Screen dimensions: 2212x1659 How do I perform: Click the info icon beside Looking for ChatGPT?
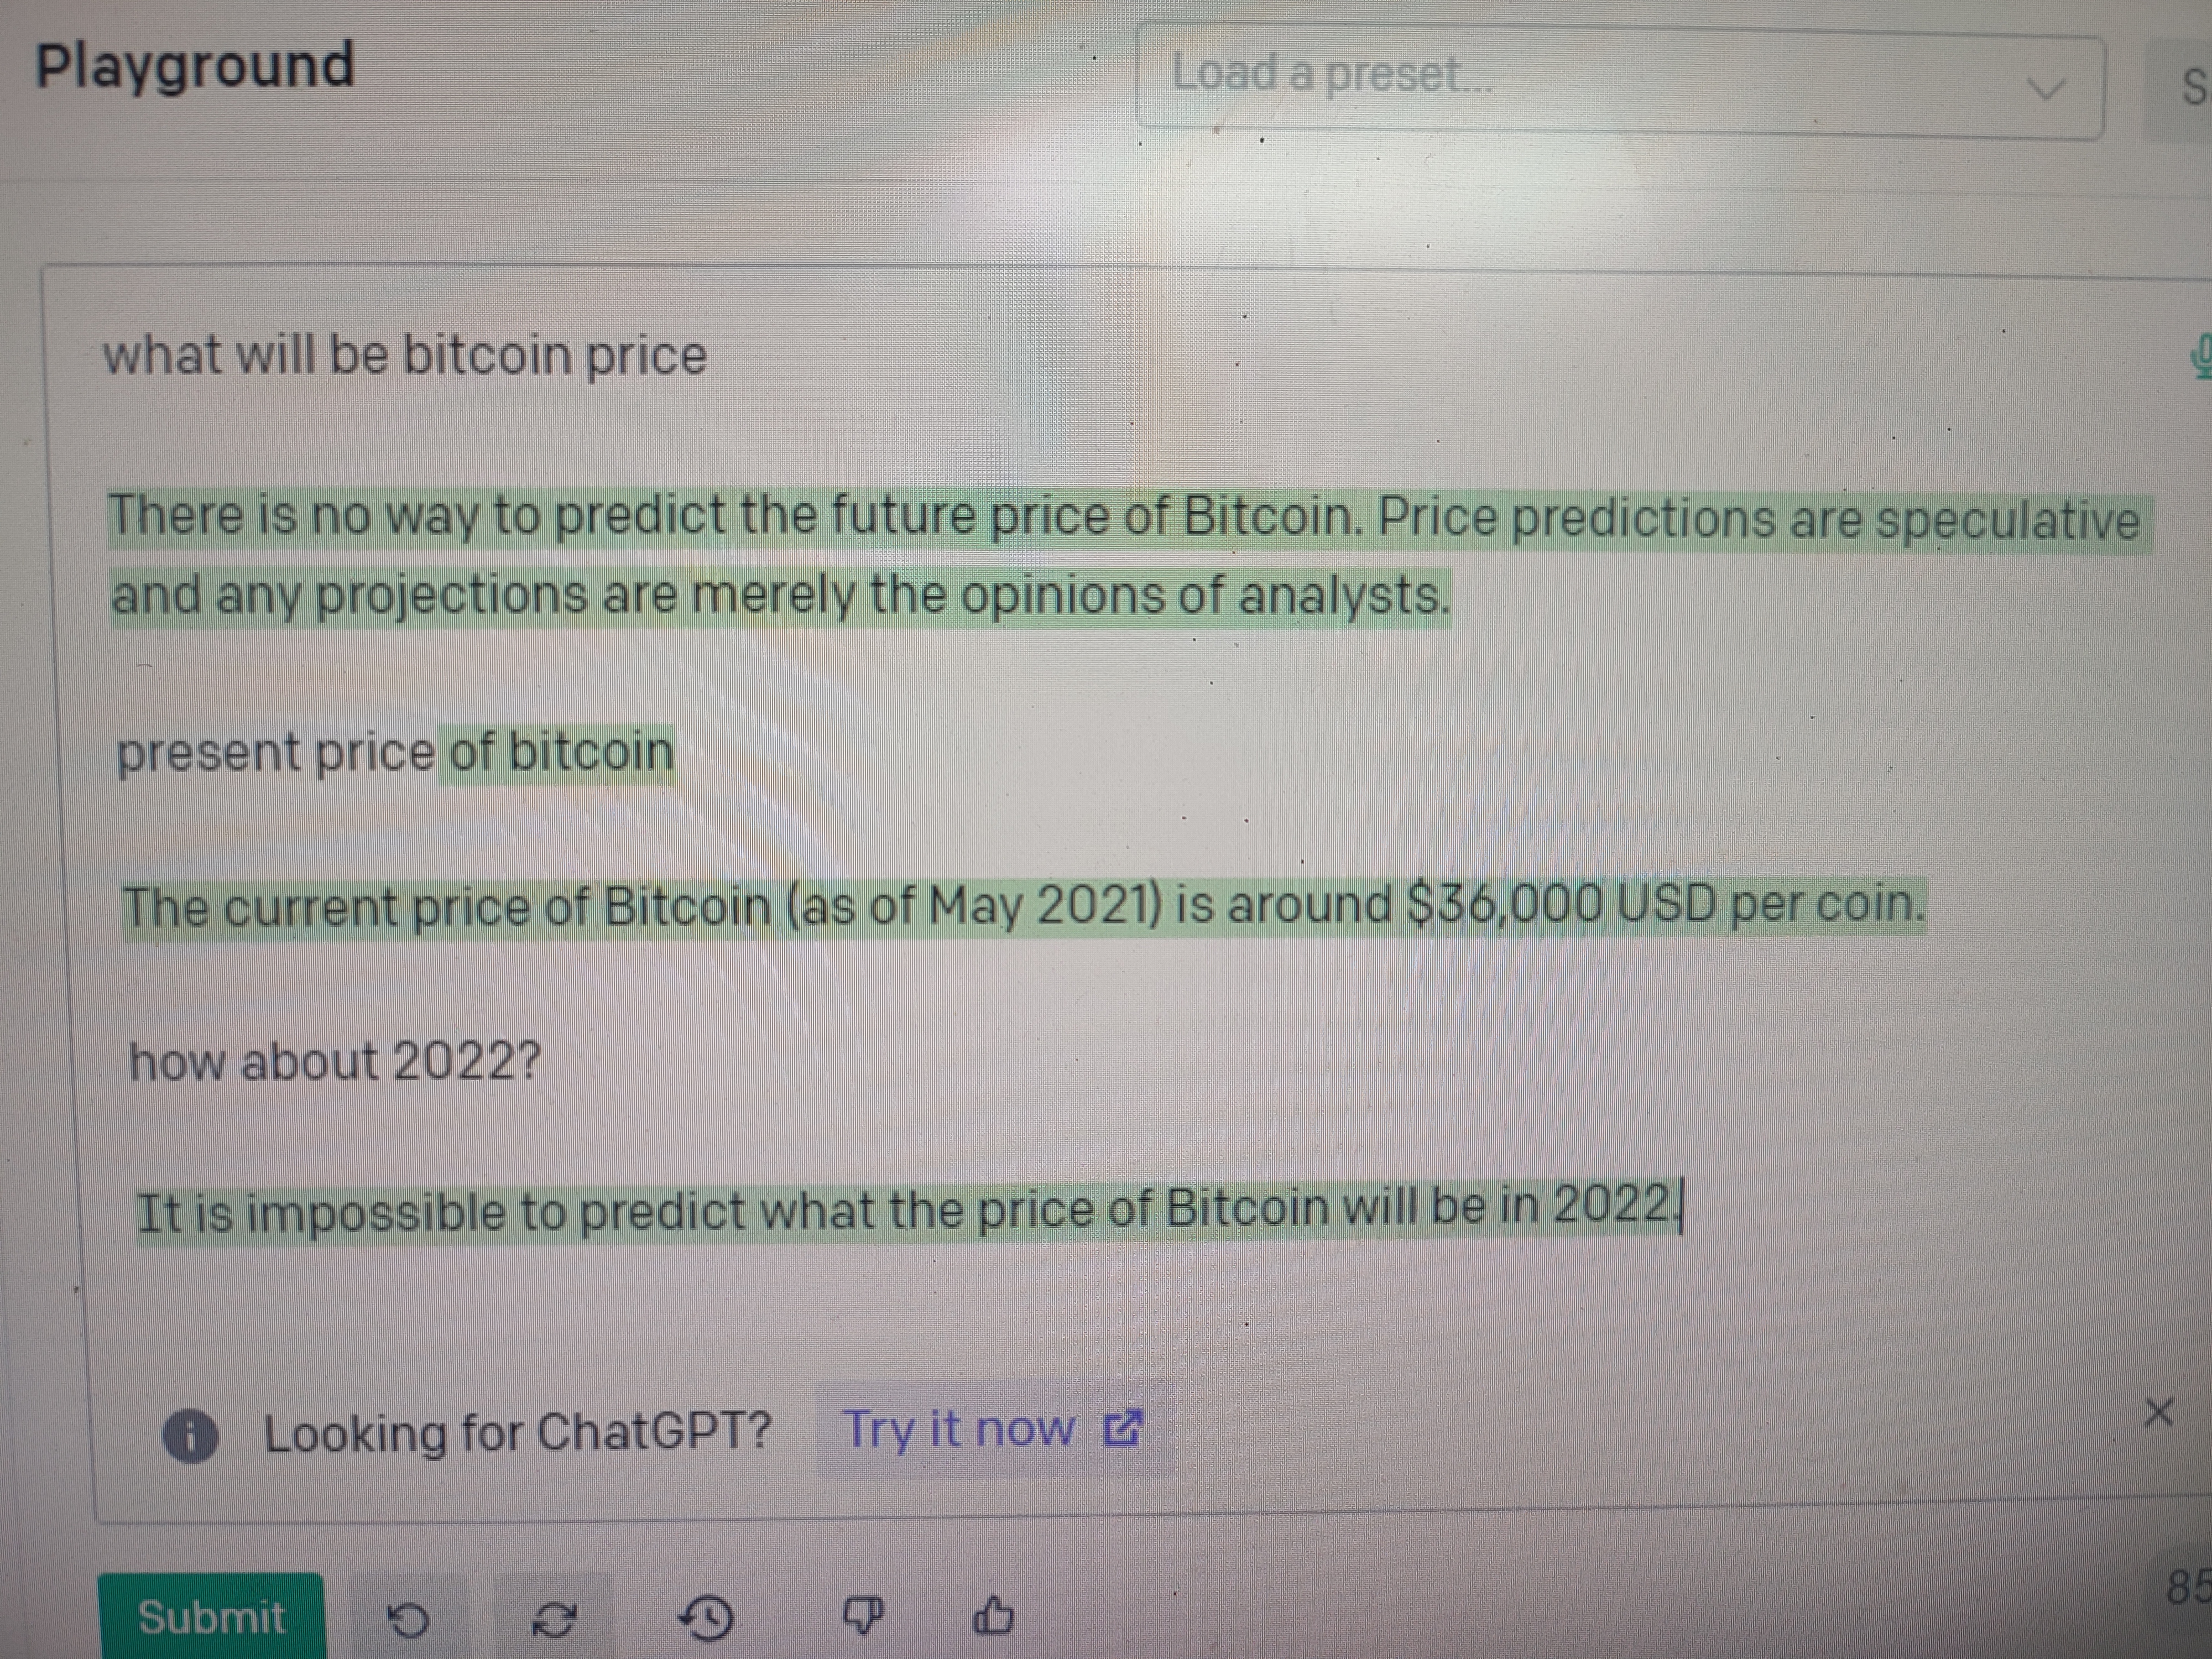(190, 1437)
